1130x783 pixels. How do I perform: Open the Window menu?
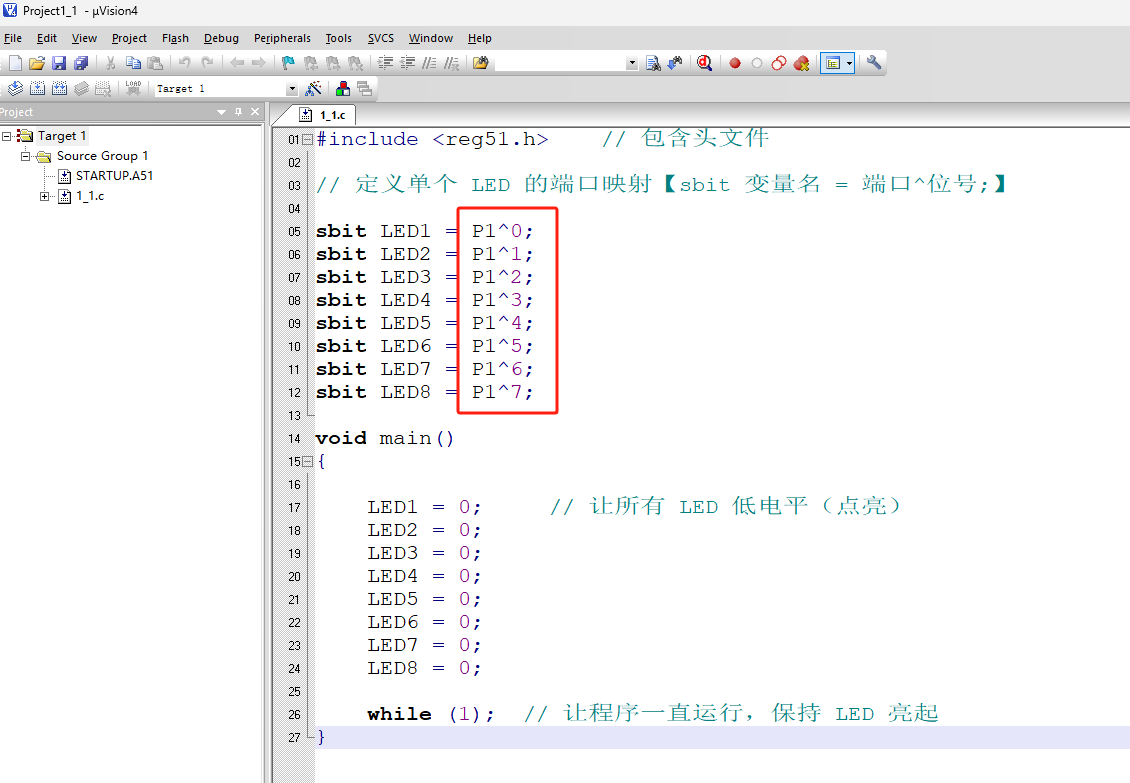pos(431,38)
